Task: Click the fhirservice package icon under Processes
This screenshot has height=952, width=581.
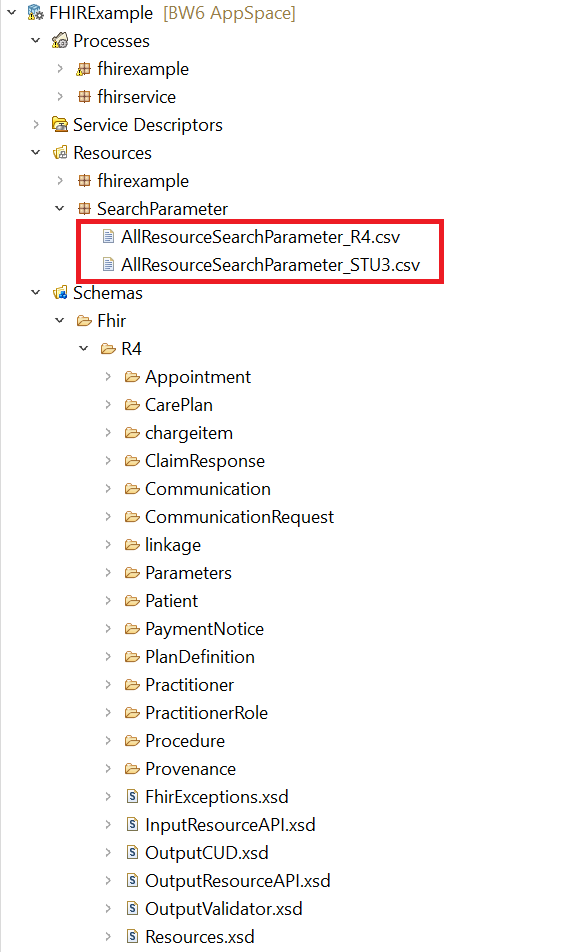Action: click(84, 97)
